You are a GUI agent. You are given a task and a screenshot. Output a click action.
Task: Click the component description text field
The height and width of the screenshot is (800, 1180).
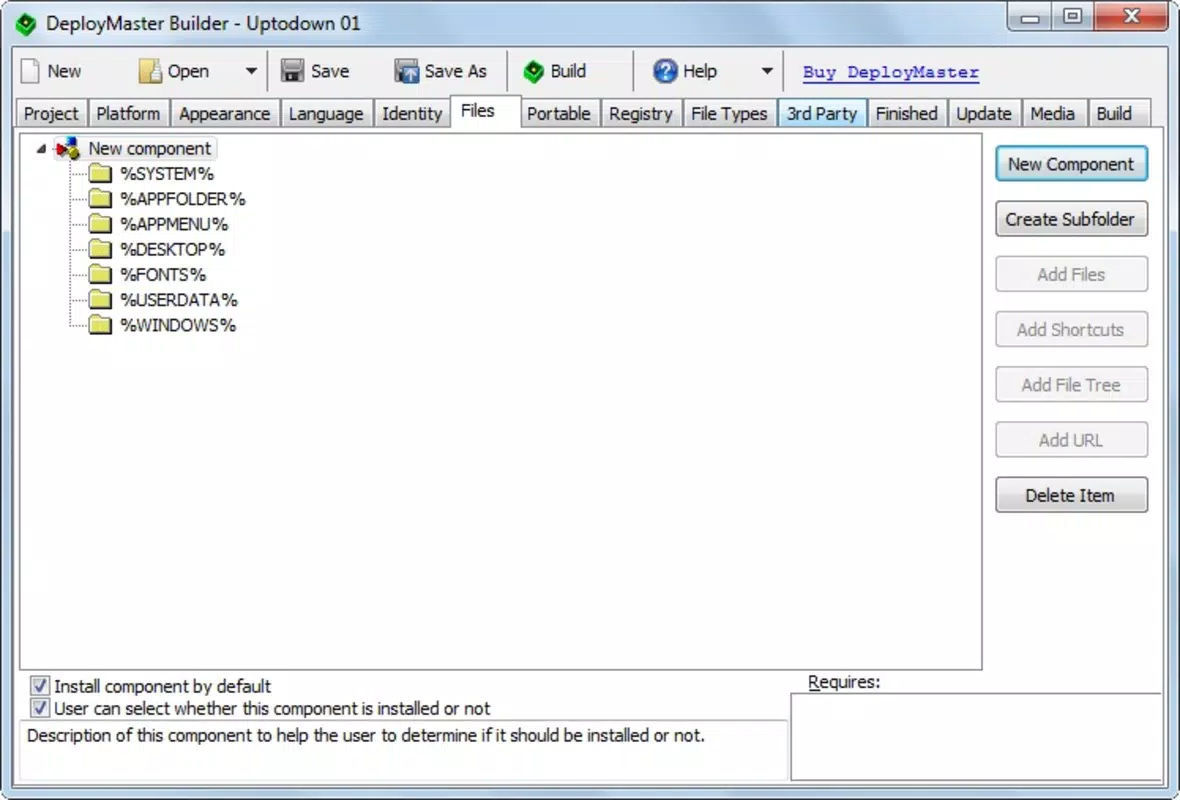tap(403, 750)
